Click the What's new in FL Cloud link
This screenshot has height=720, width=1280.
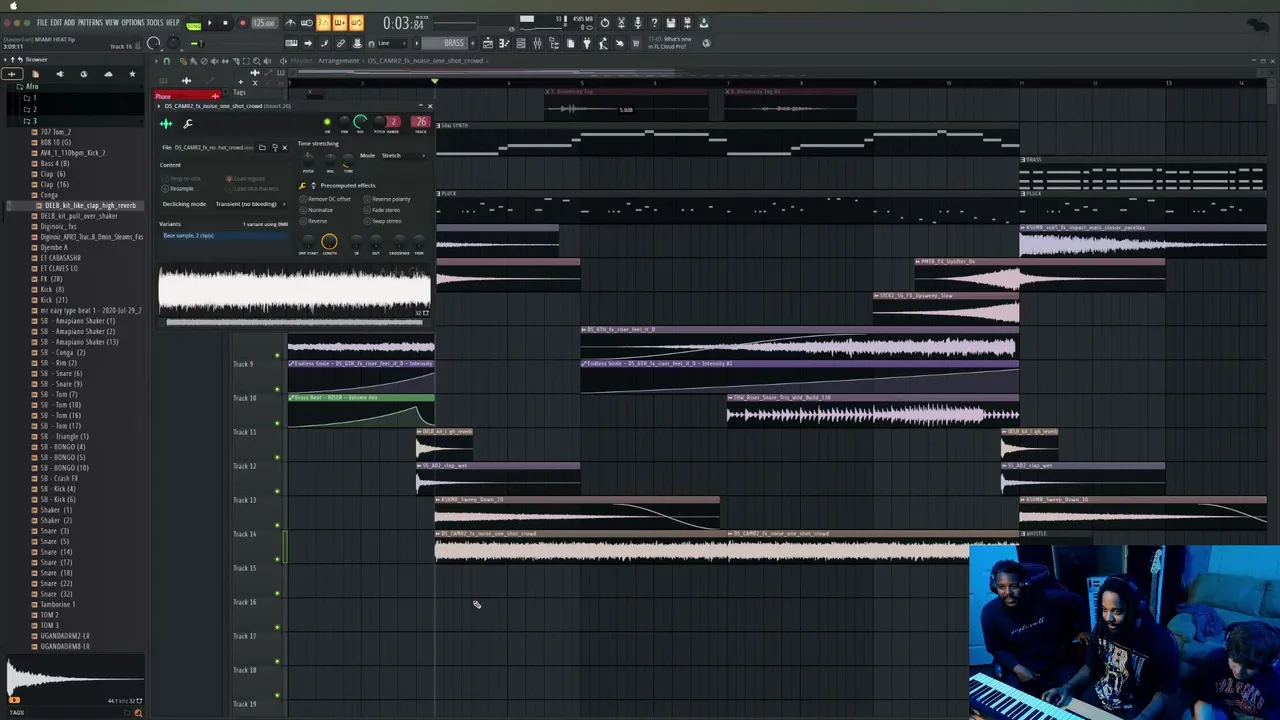(670, 43)
